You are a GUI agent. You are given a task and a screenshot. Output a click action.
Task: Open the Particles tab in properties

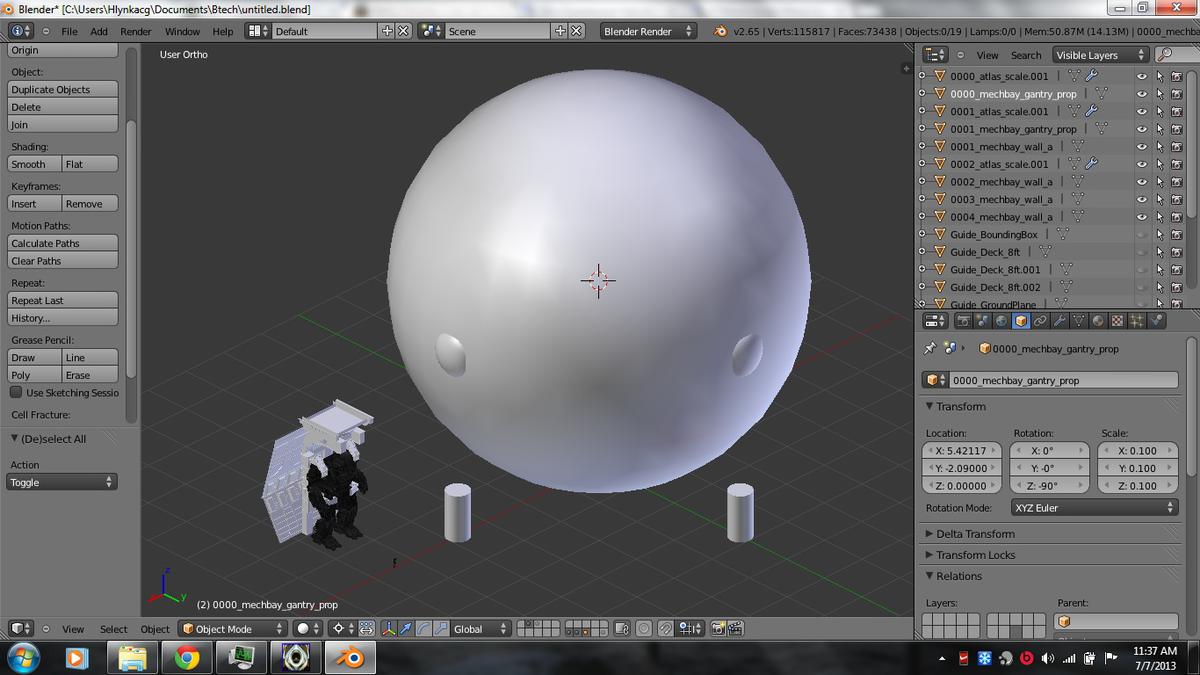1136,321
